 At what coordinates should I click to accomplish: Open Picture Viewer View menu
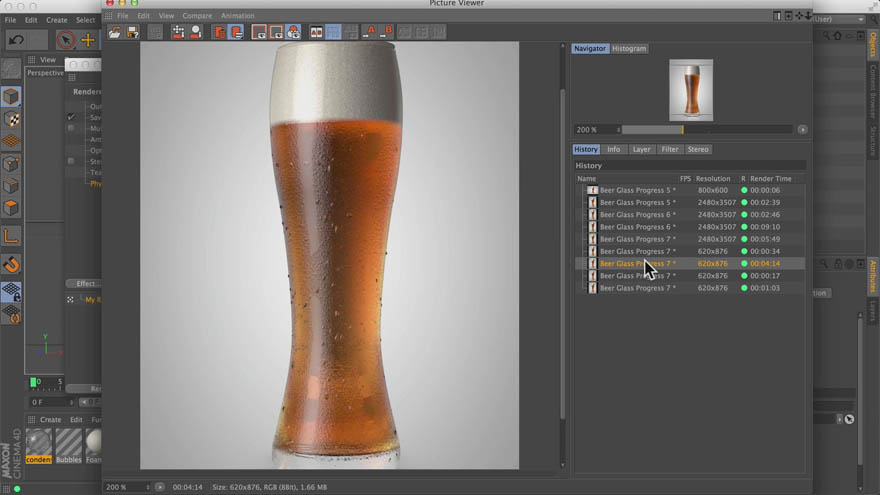(166, 16)
